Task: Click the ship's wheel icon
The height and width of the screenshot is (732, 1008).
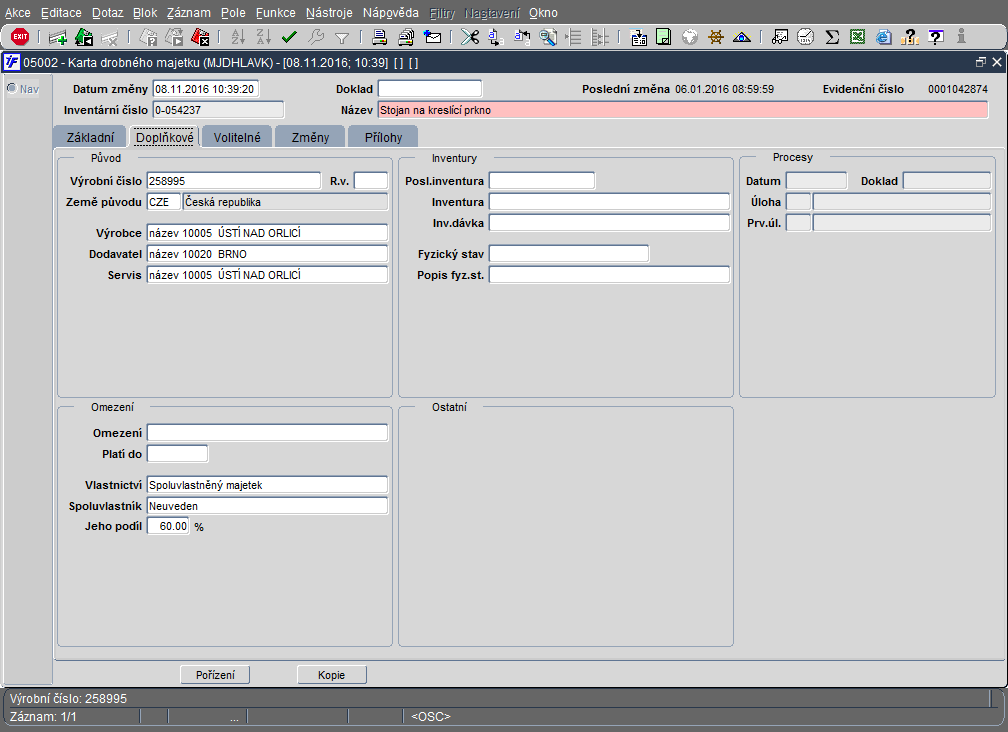Action: [716, 37]
